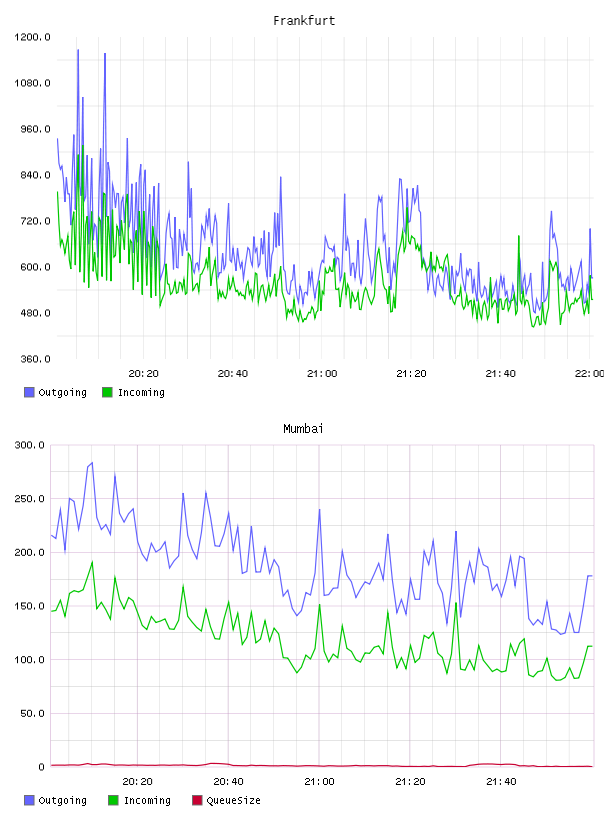Click the Frankfurt Incoming green legend swatch

tap(107, 392)
